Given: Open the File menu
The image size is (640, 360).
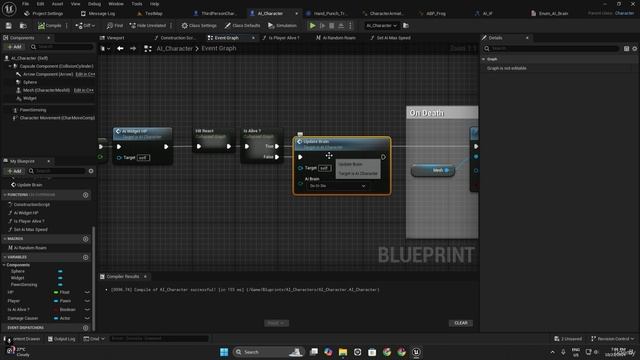Looking at the screenshot, I should coord(25,4).
